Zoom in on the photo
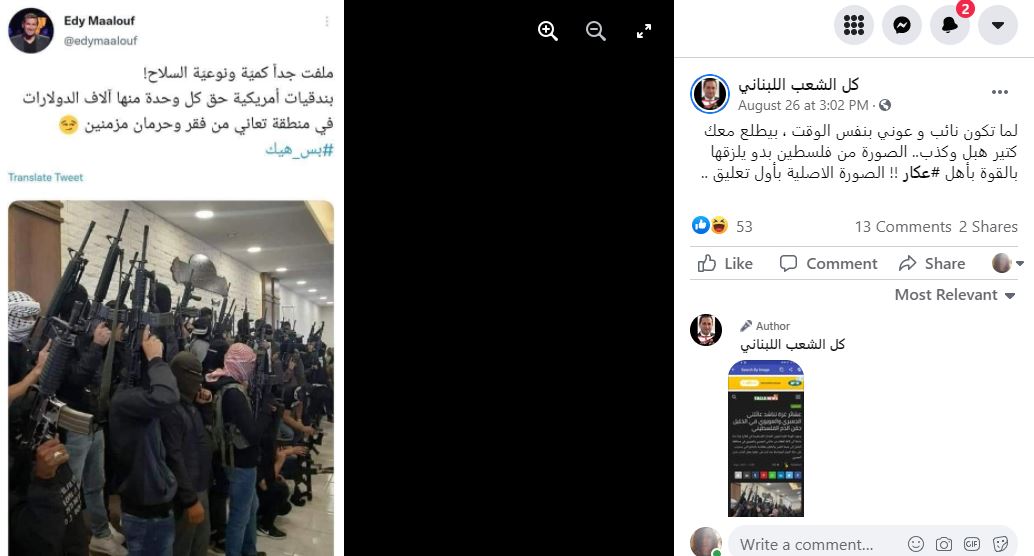The height and width of the screenshot is (556, 1034). click(547, 30)
